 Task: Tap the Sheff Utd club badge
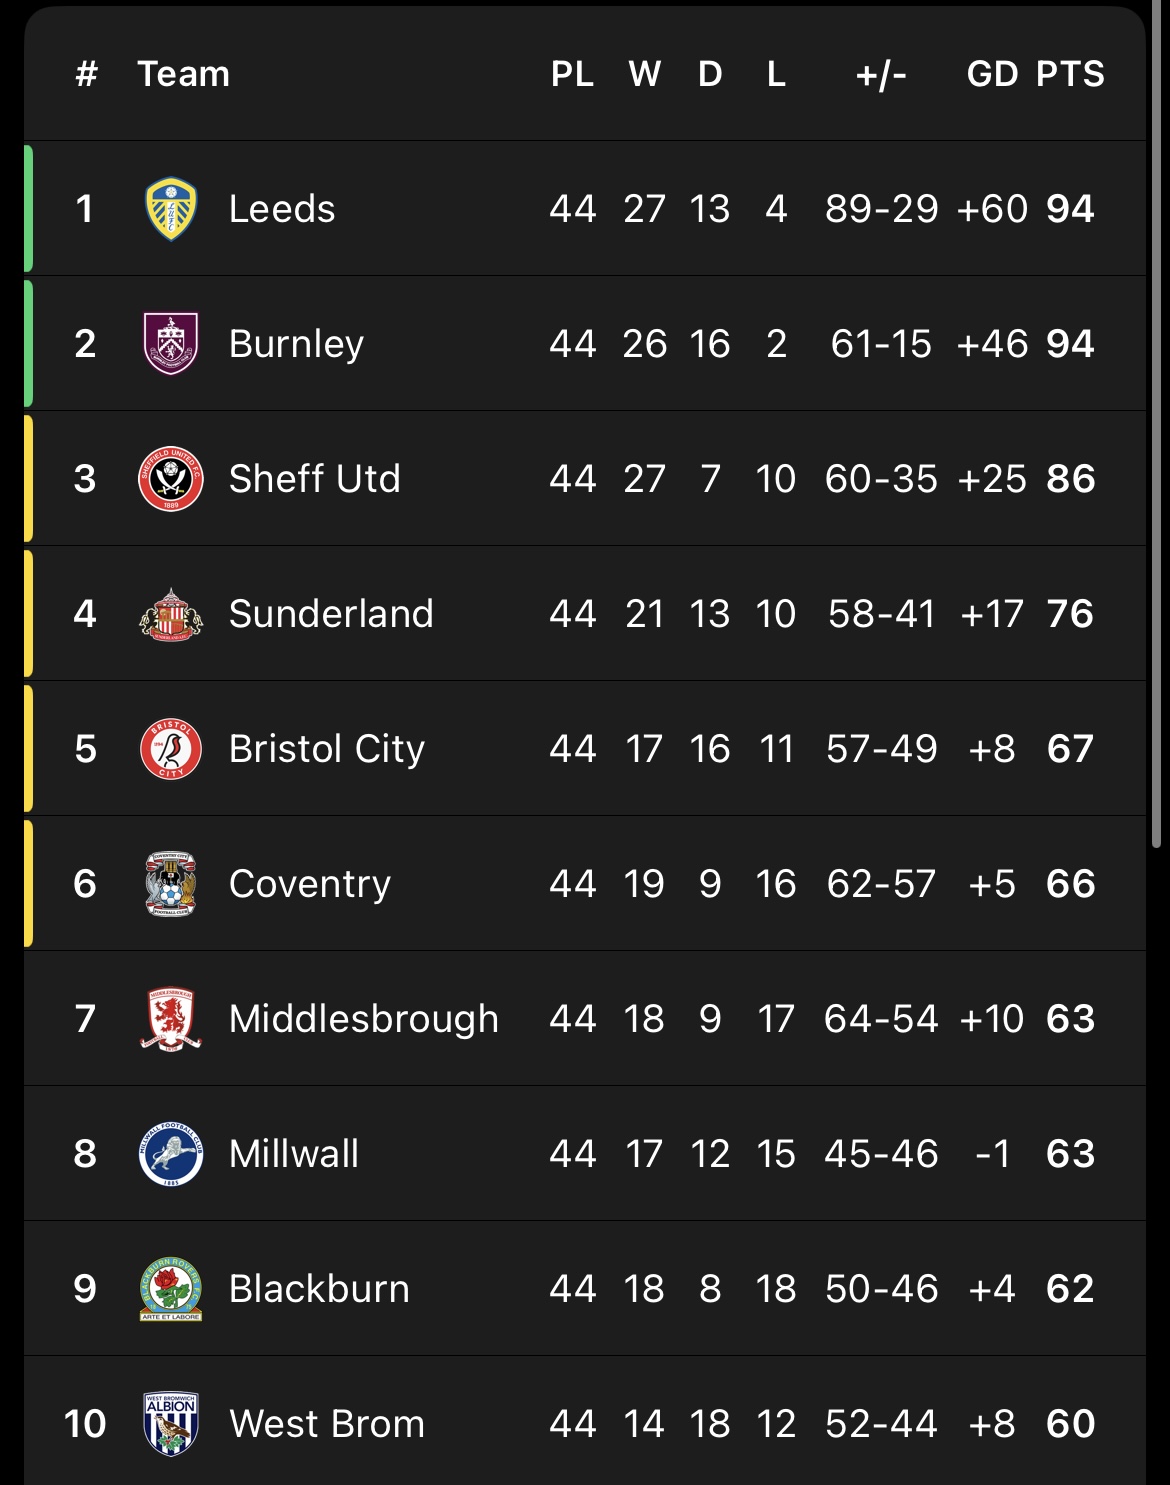tap(171, 479)
